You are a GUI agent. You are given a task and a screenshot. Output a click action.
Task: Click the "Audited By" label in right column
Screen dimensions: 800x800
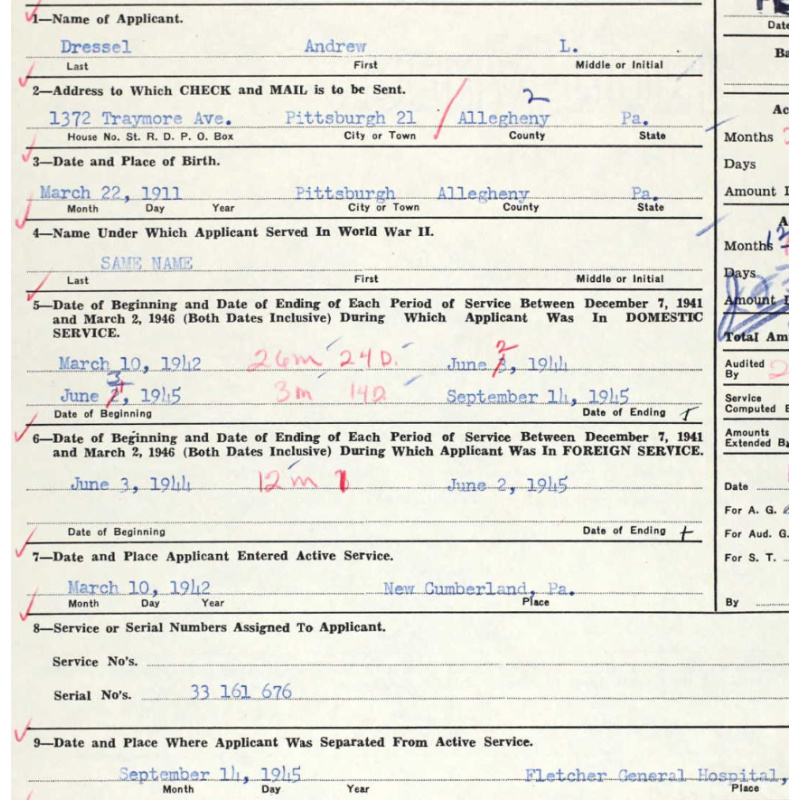(744, 369)
